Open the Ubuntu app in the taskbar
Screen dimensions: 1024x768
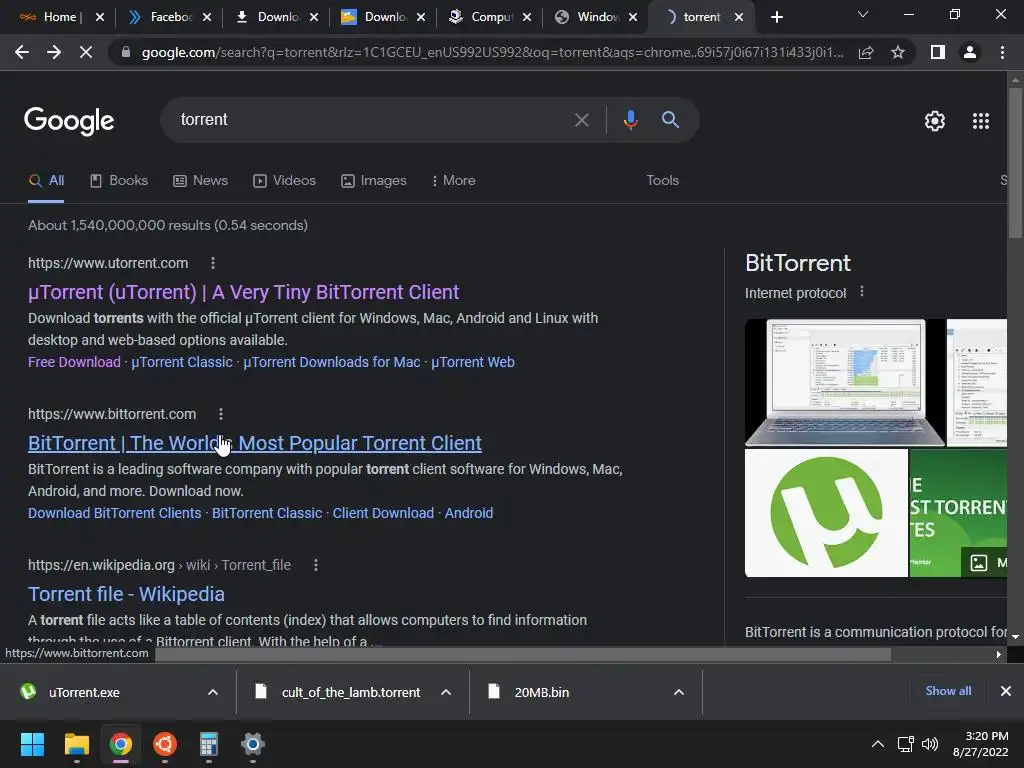pos(165,744)
